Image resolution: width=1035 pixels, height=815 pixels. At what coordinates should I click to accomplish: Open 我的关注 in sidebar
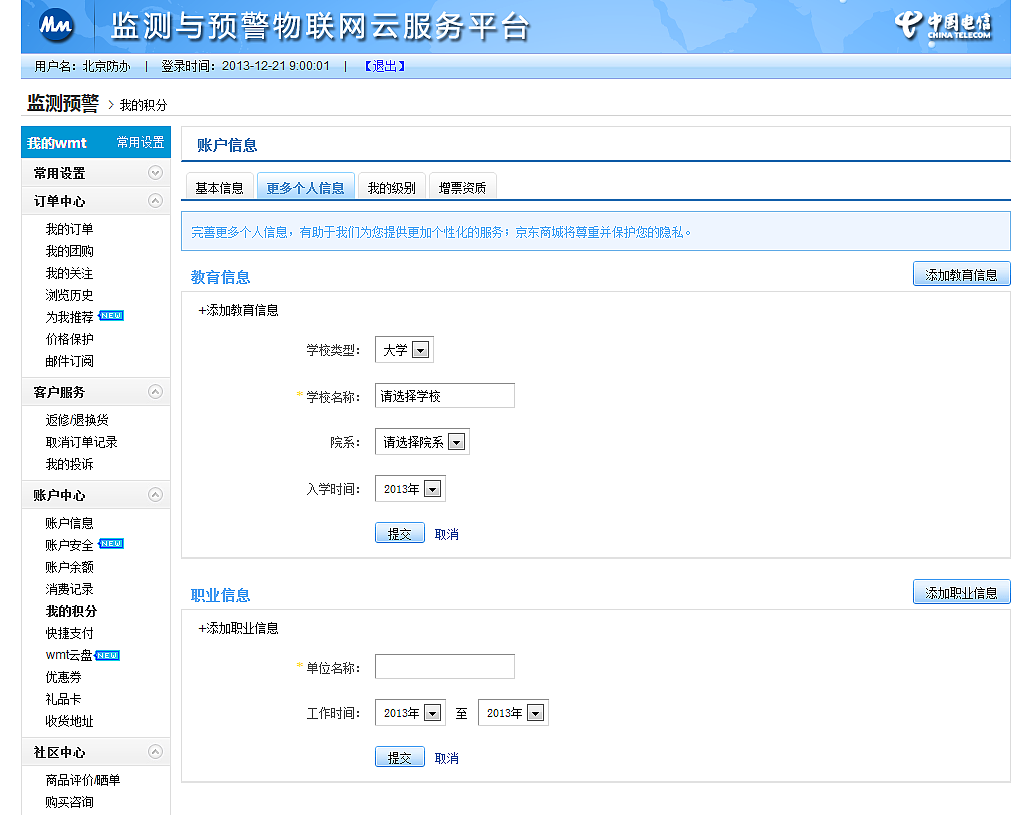pyautogui.click(x=69, y=273)
